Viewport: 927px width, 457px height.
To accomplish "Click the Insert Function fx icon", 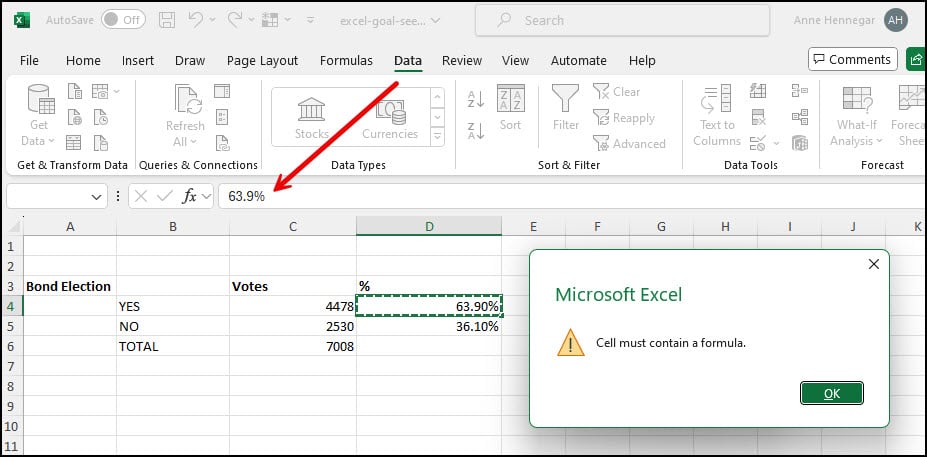I will [189, 196].
